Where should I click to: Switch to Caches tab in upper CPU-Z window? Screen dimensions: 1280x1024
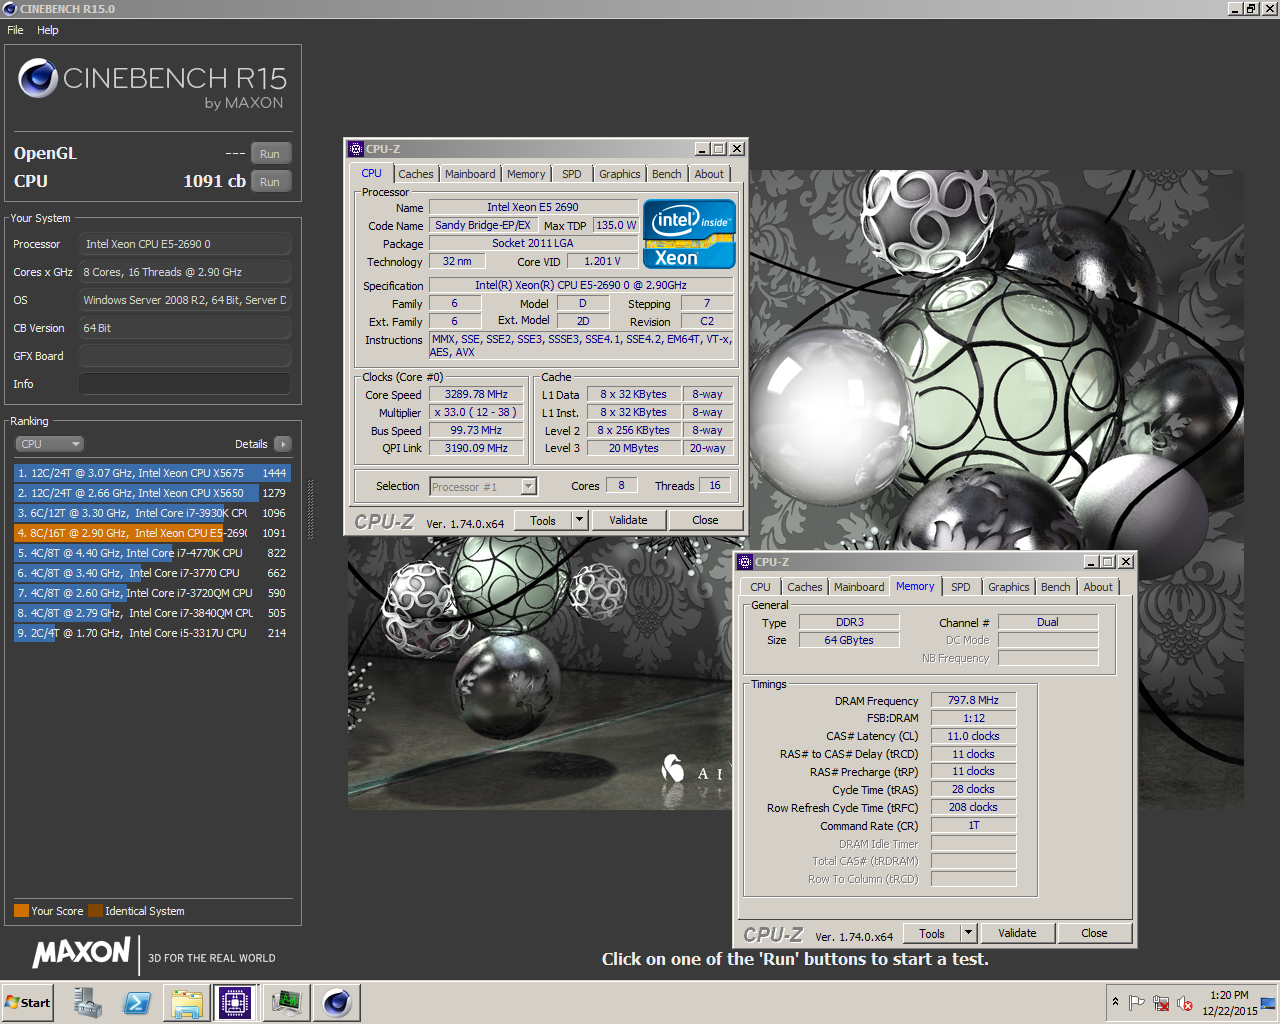click(416, 174)
